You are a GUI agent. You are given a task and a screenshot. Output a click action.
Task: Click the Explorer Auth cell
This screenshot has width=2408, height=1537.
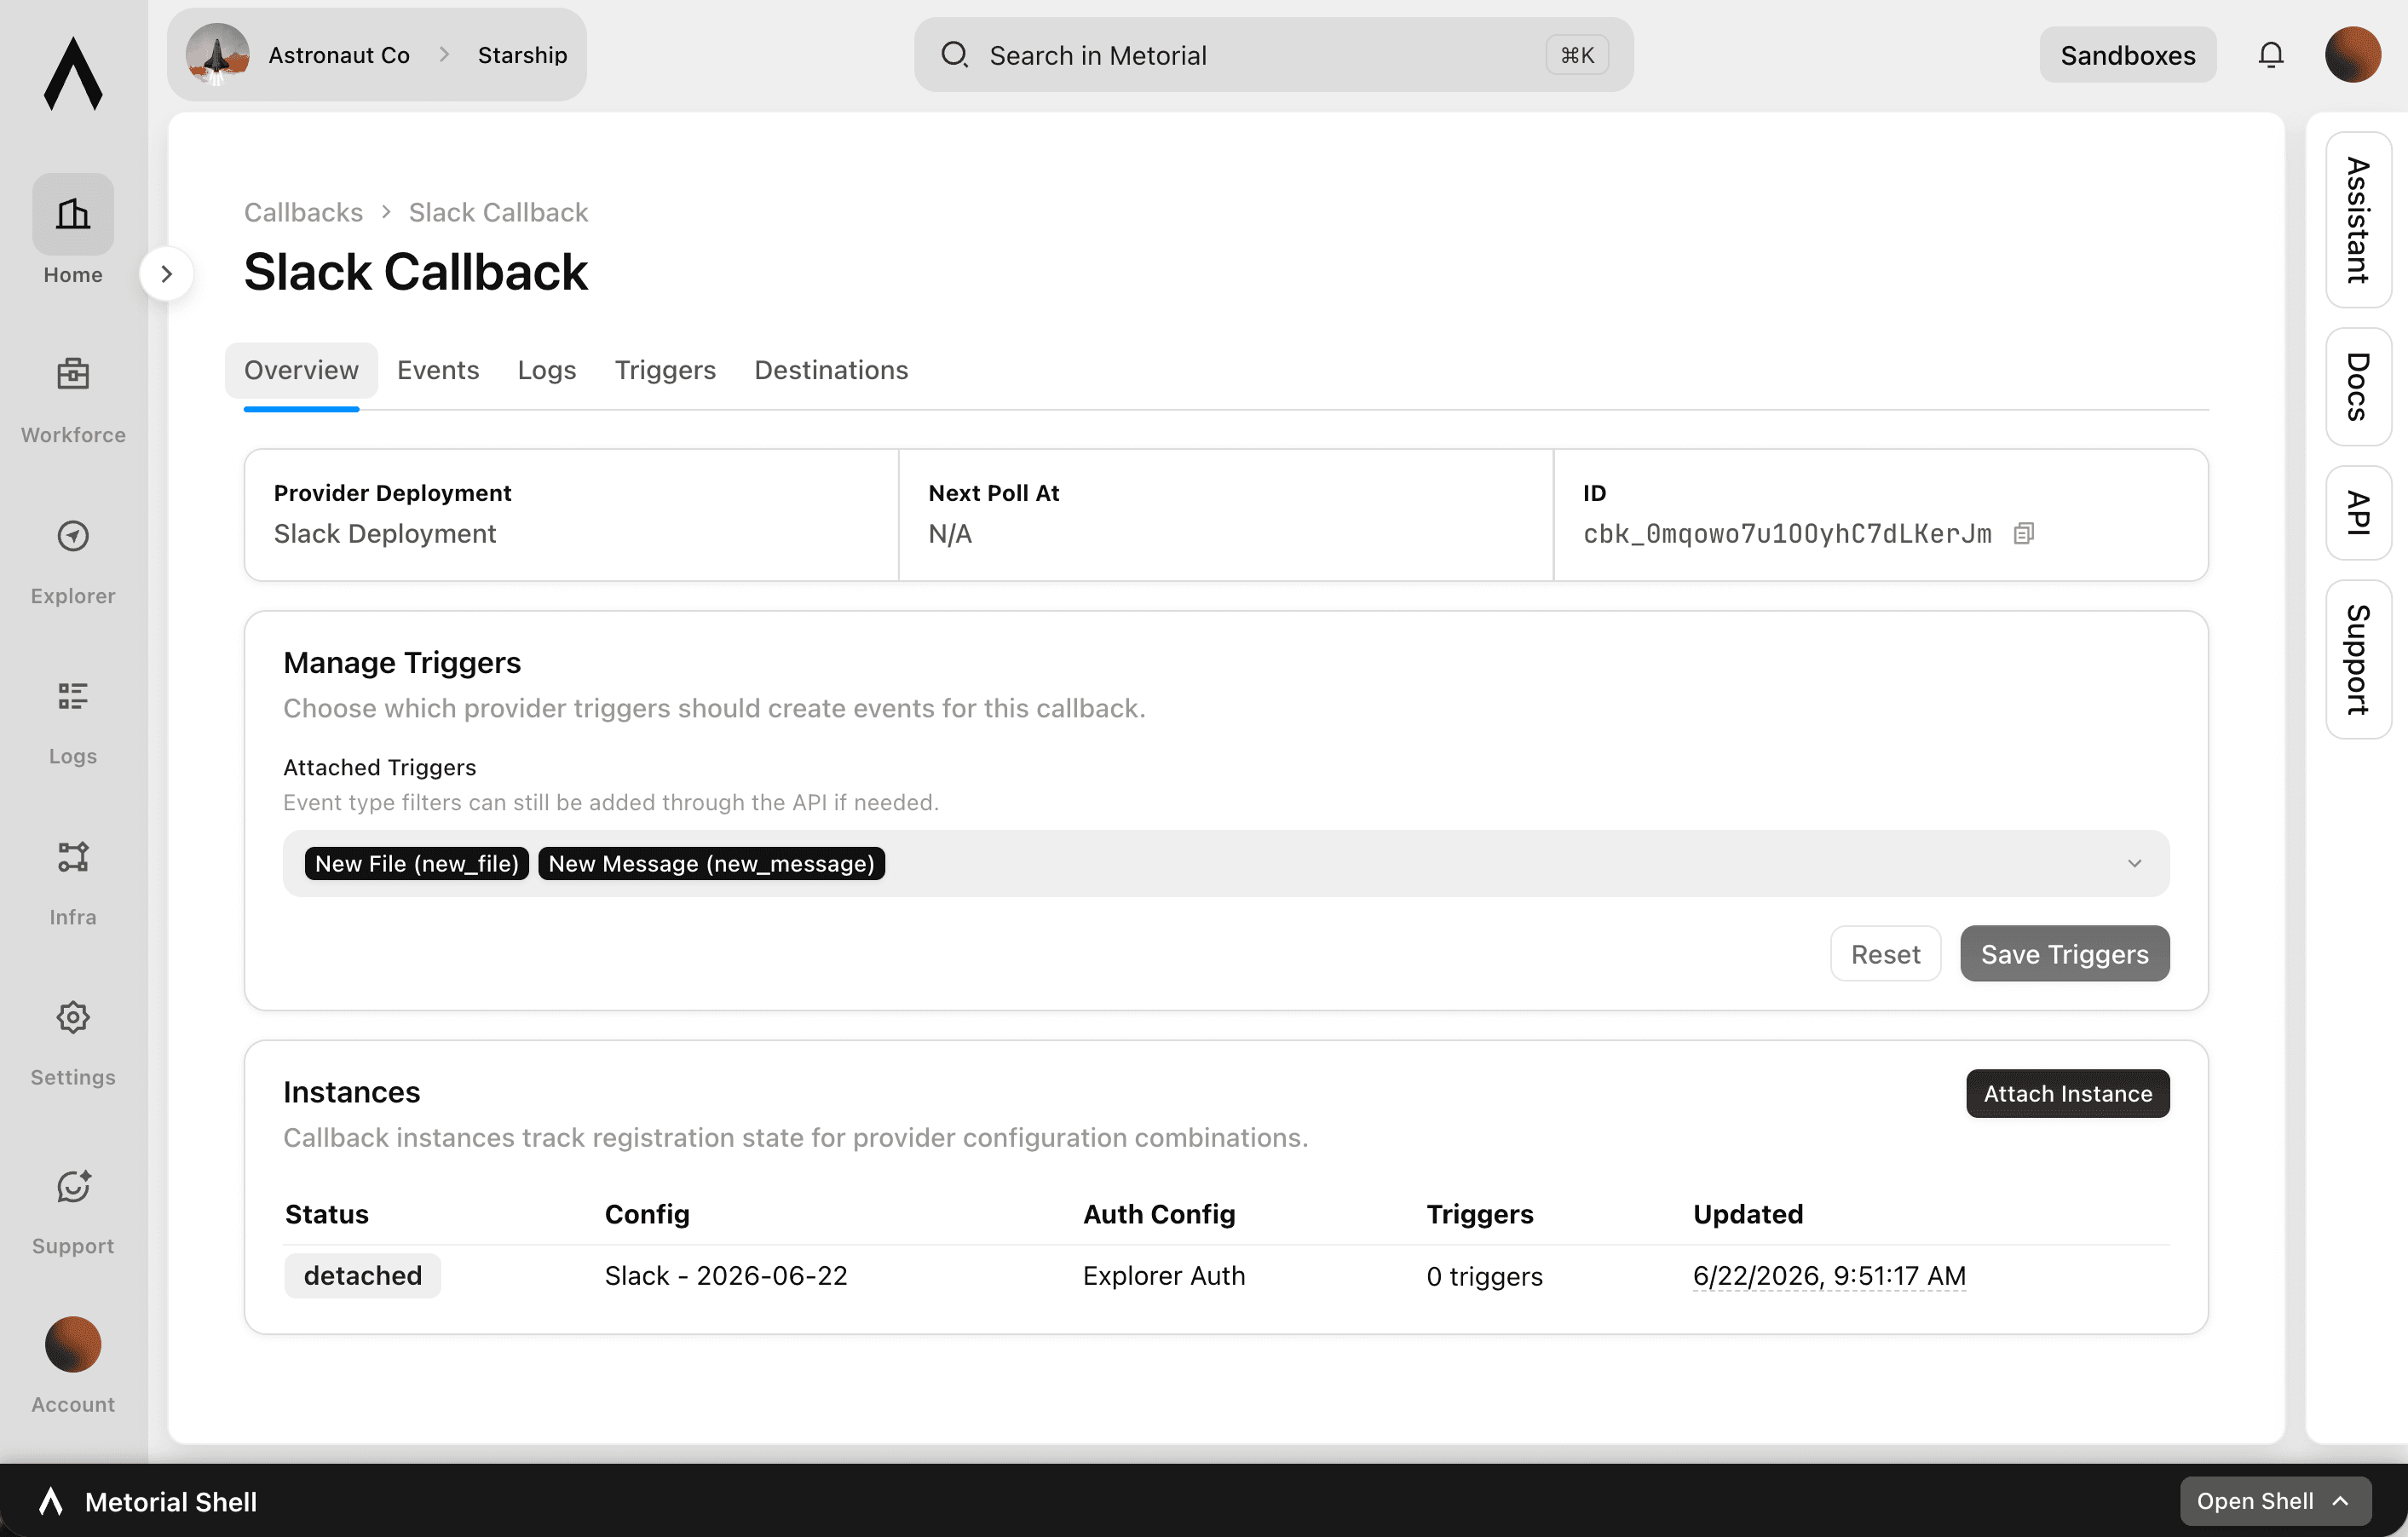click(1164, 1276)
